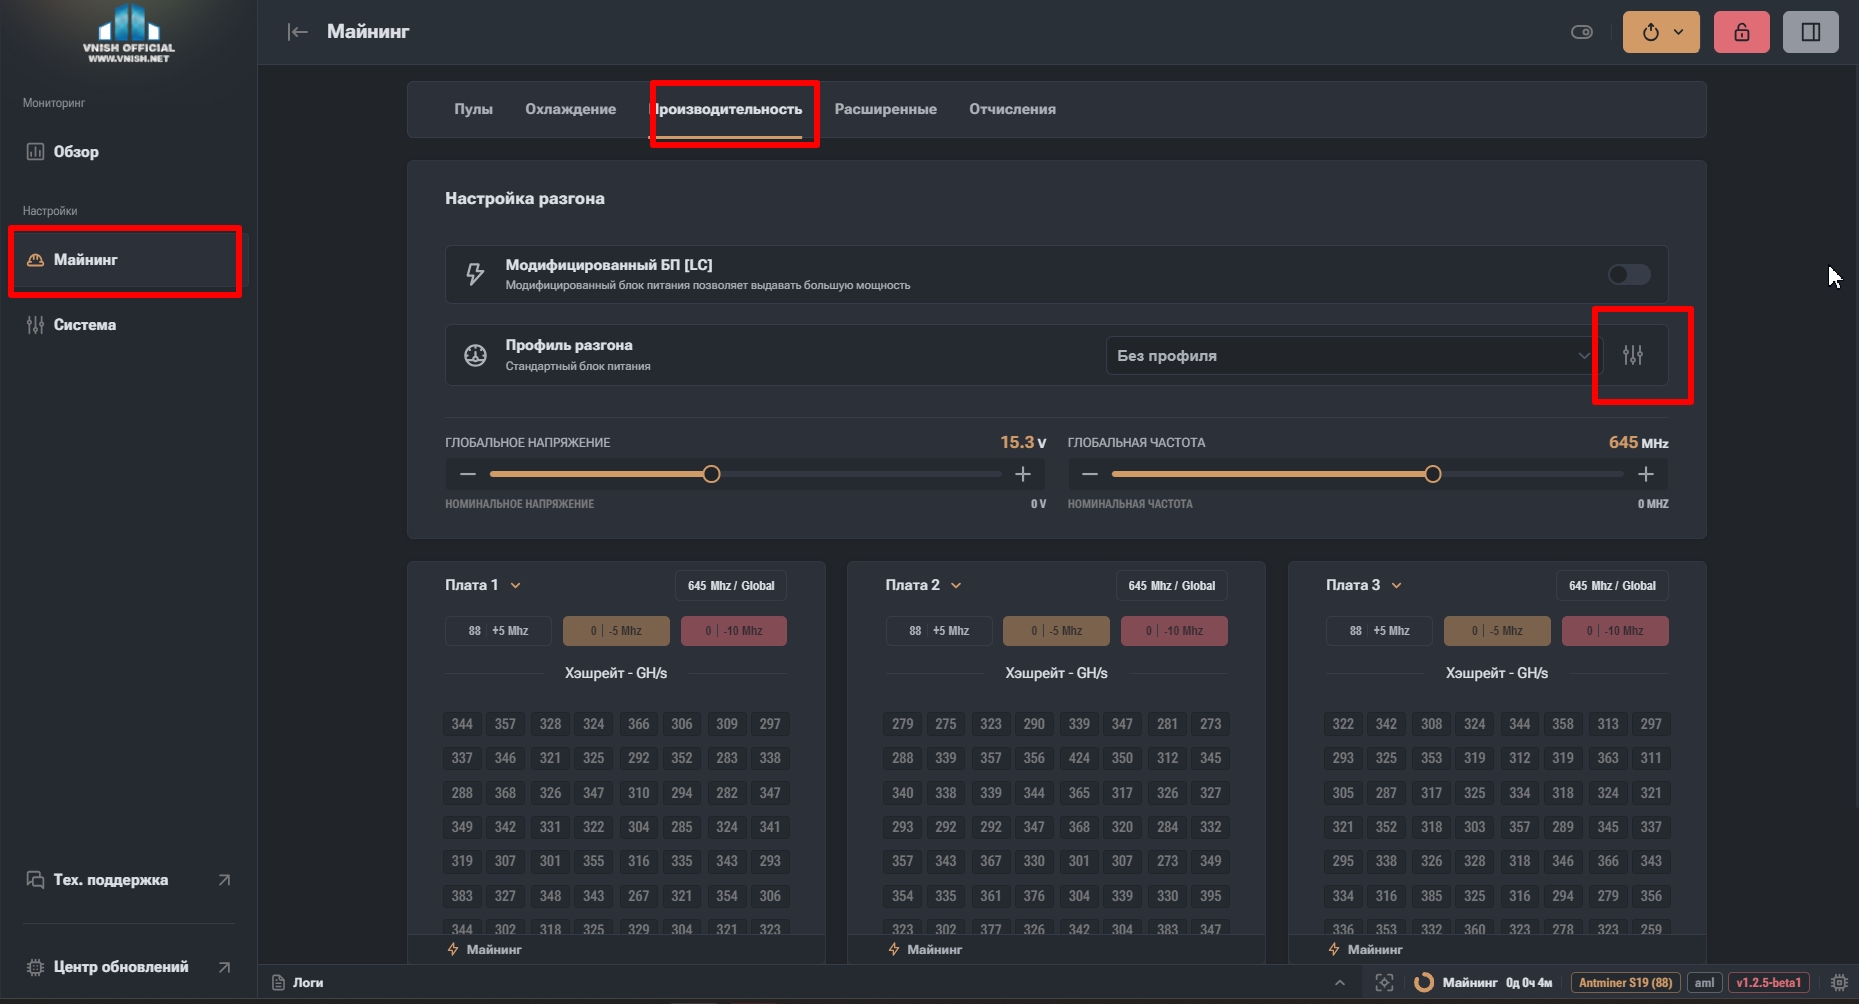Click Плата 2 -5 Mhz button
The image size is (1859, 1004).
tap(1056, 631)
